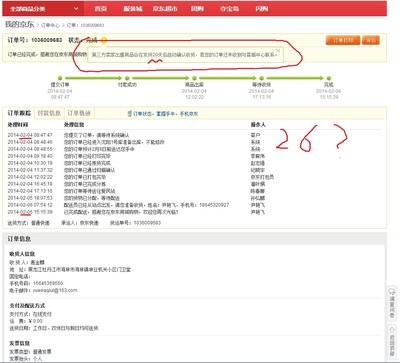Click the 提交订单 progress step dot
This screenshot has height=363, width=400.
(60, 78)
